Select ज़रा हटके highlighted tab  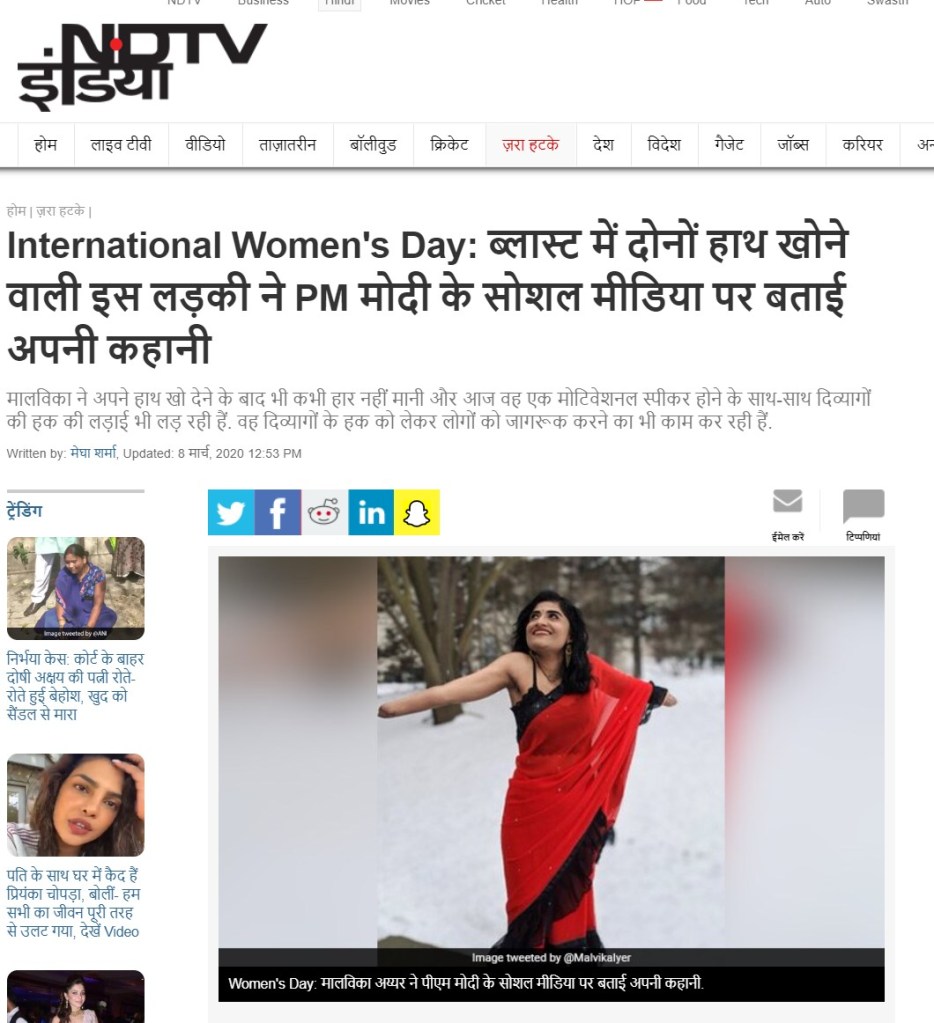[530, 144]
